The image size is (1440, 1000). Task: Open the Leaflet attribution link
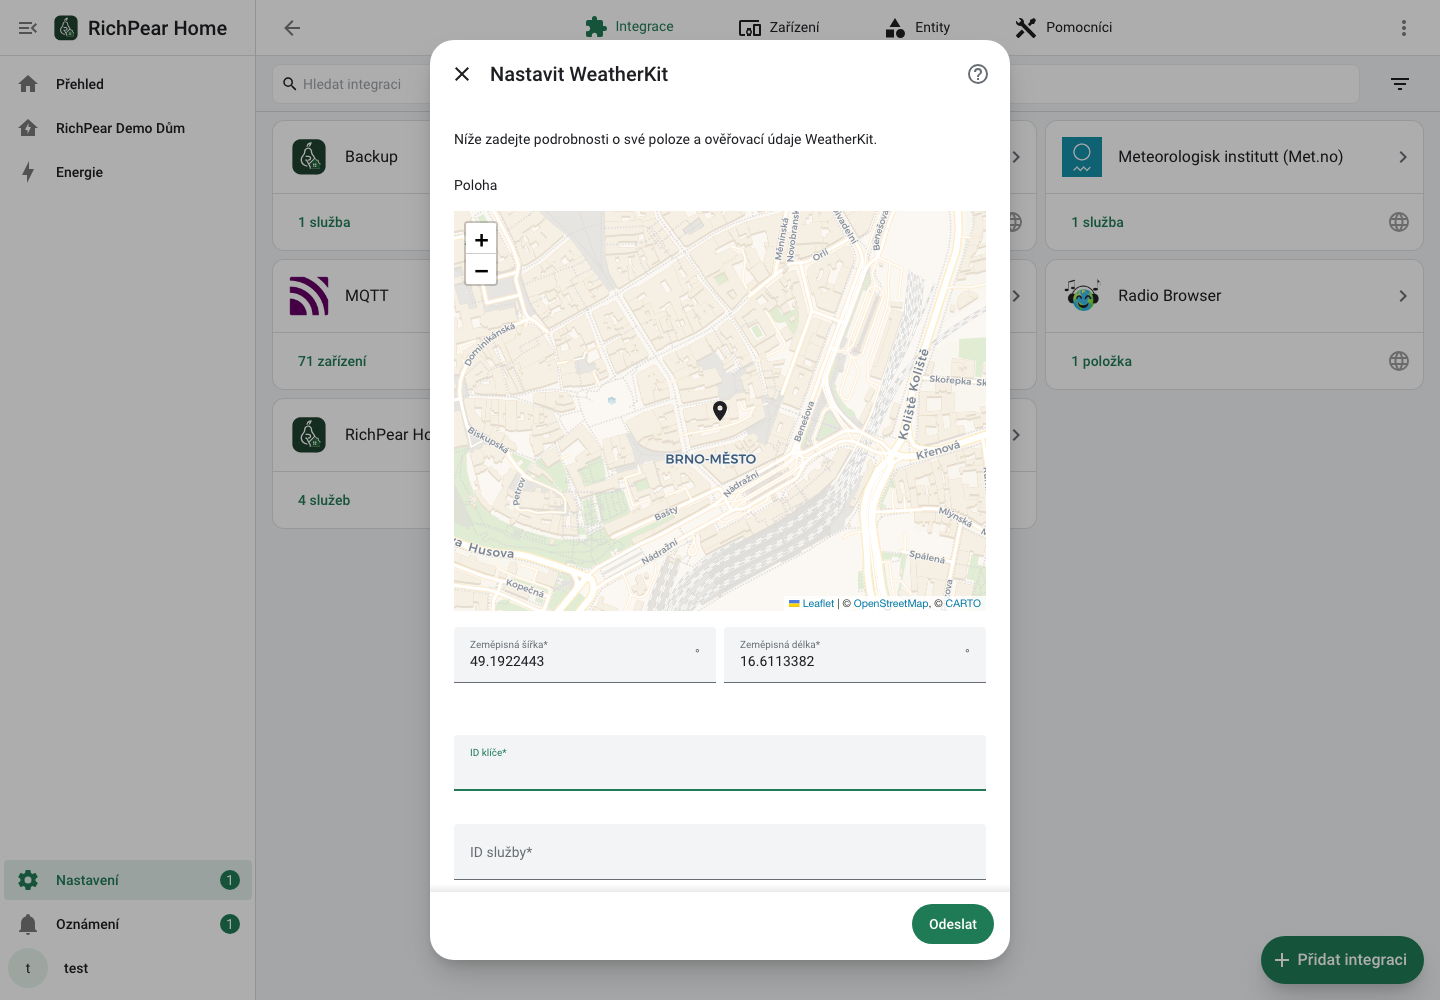pos(811,603)
